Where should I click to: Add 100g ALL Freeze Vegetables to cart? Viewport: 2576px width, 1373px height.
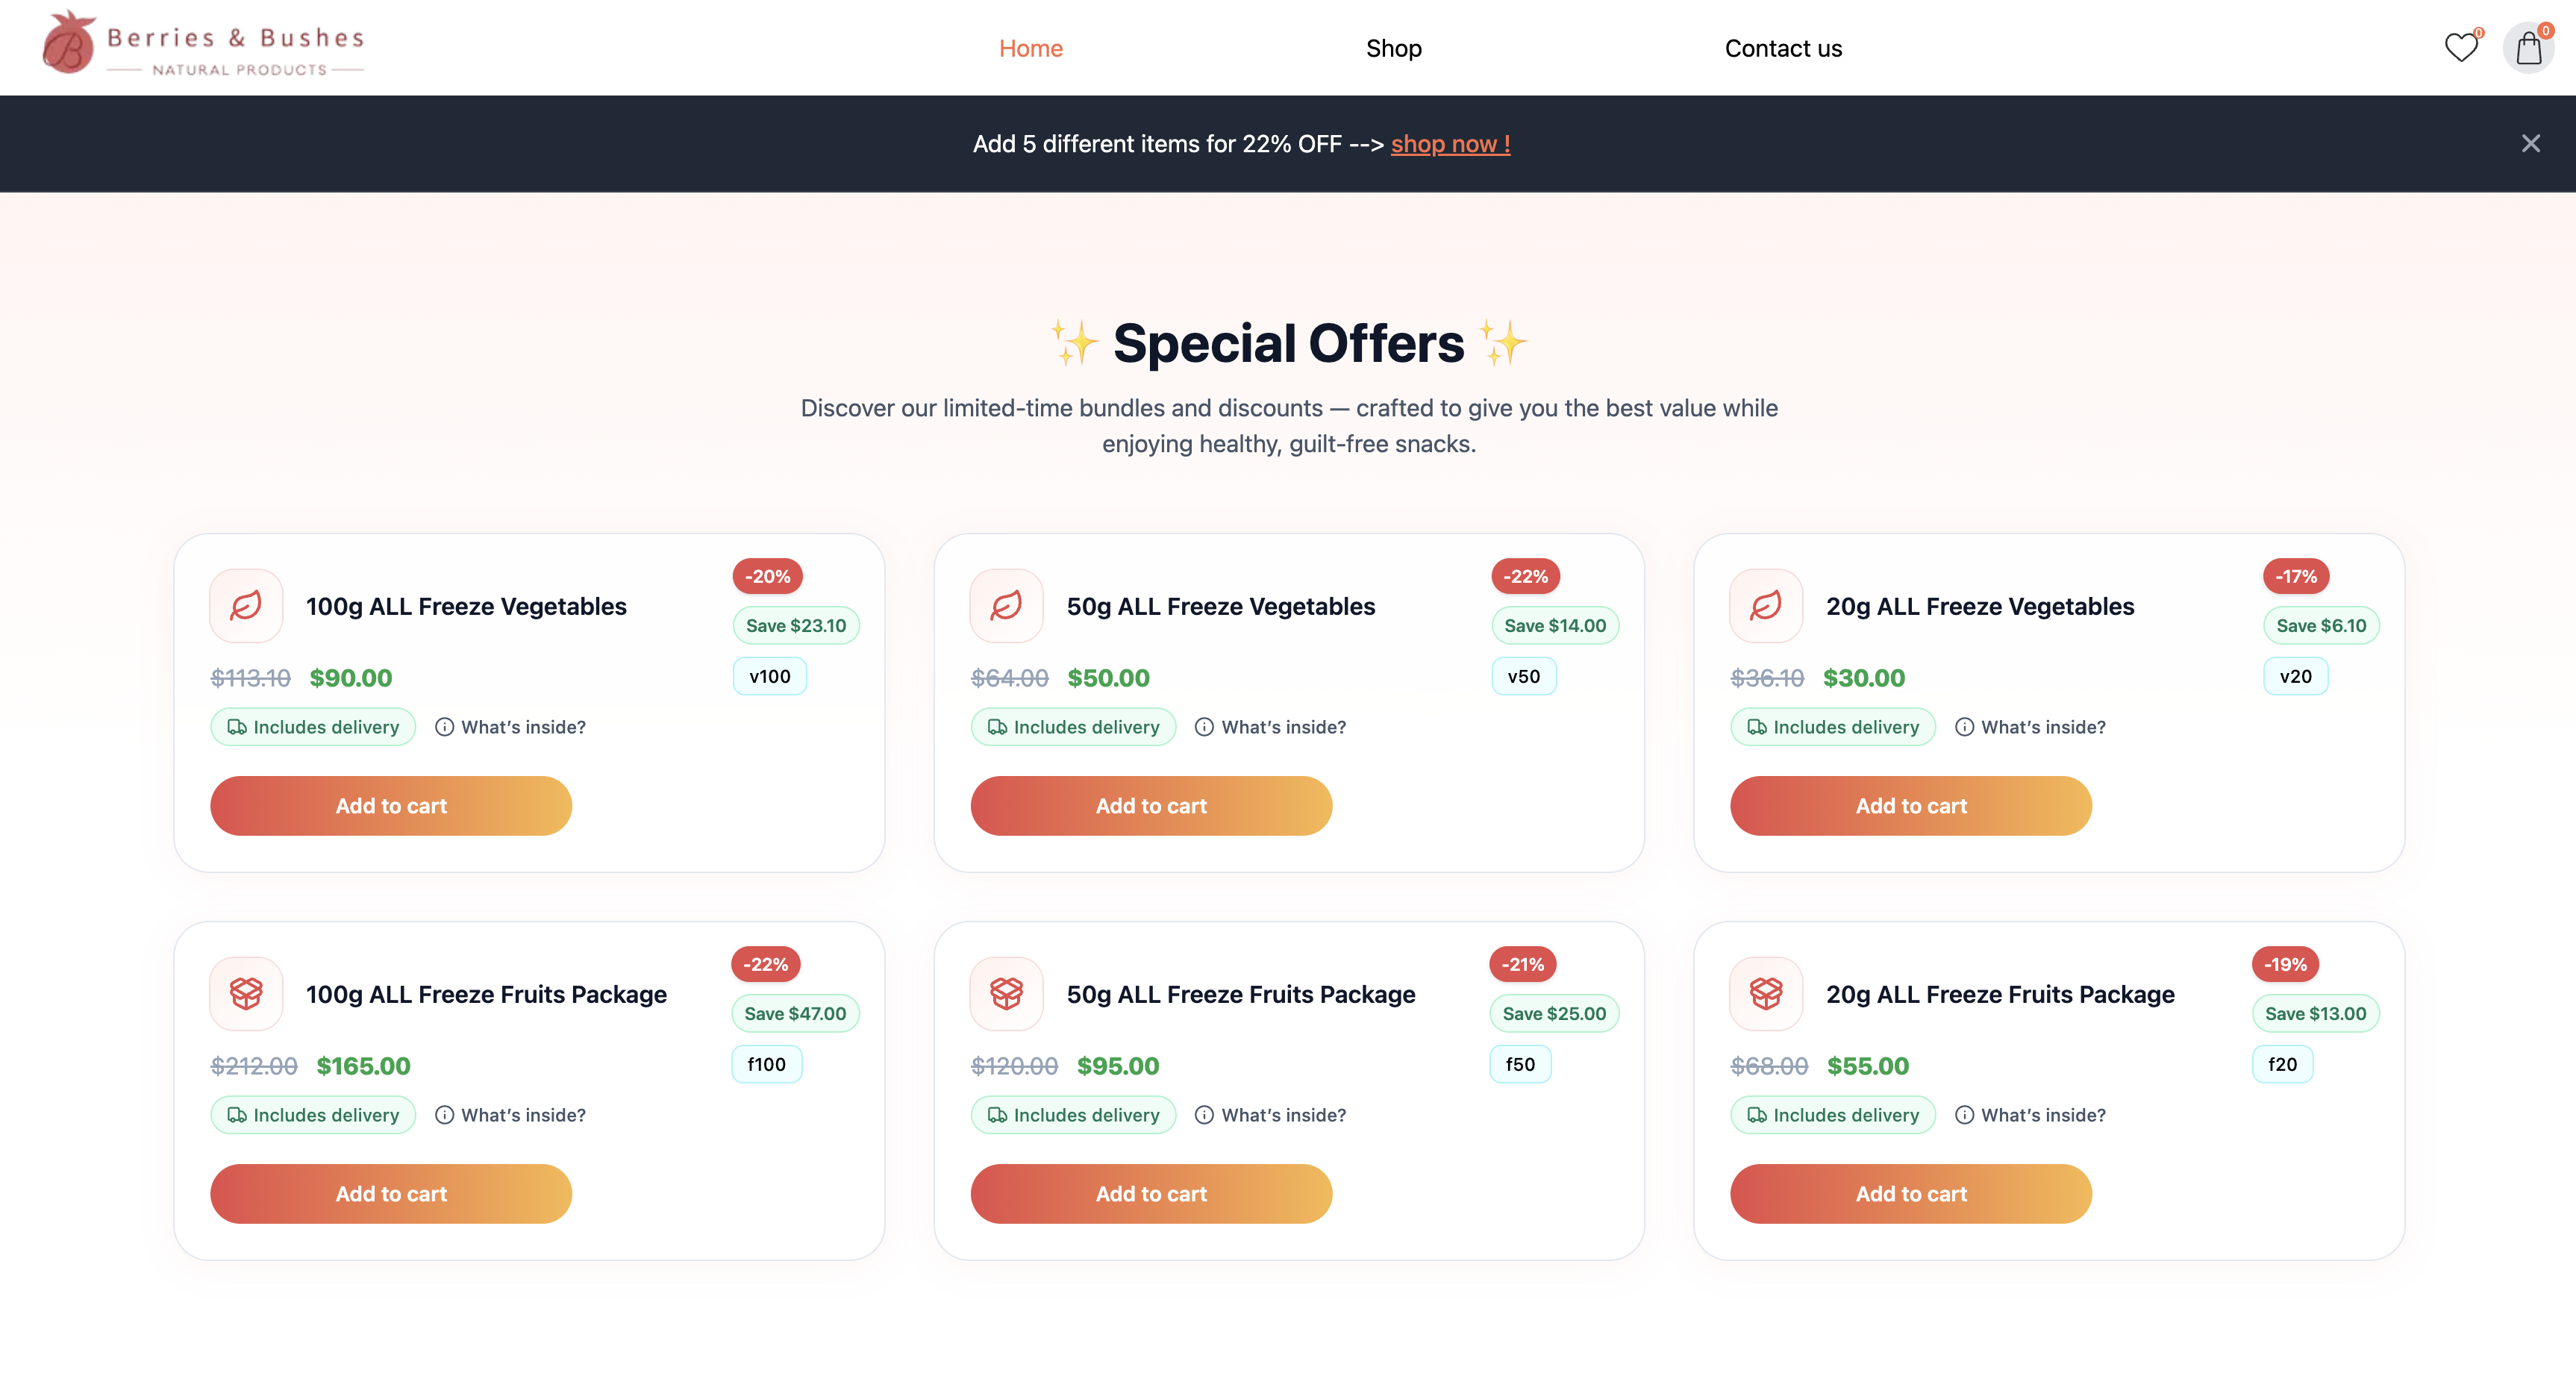pyautogui.click(x=390, y=806)
